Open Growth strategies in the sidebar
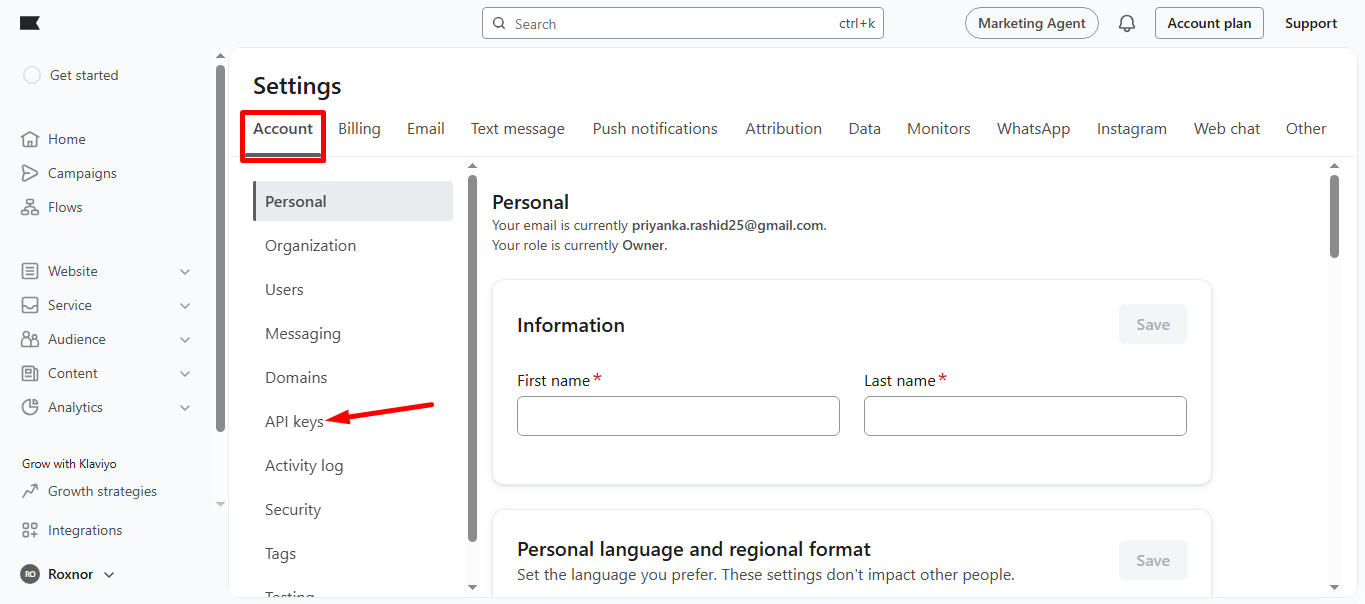The image size is (1365, 604). (x=103, y=490)
